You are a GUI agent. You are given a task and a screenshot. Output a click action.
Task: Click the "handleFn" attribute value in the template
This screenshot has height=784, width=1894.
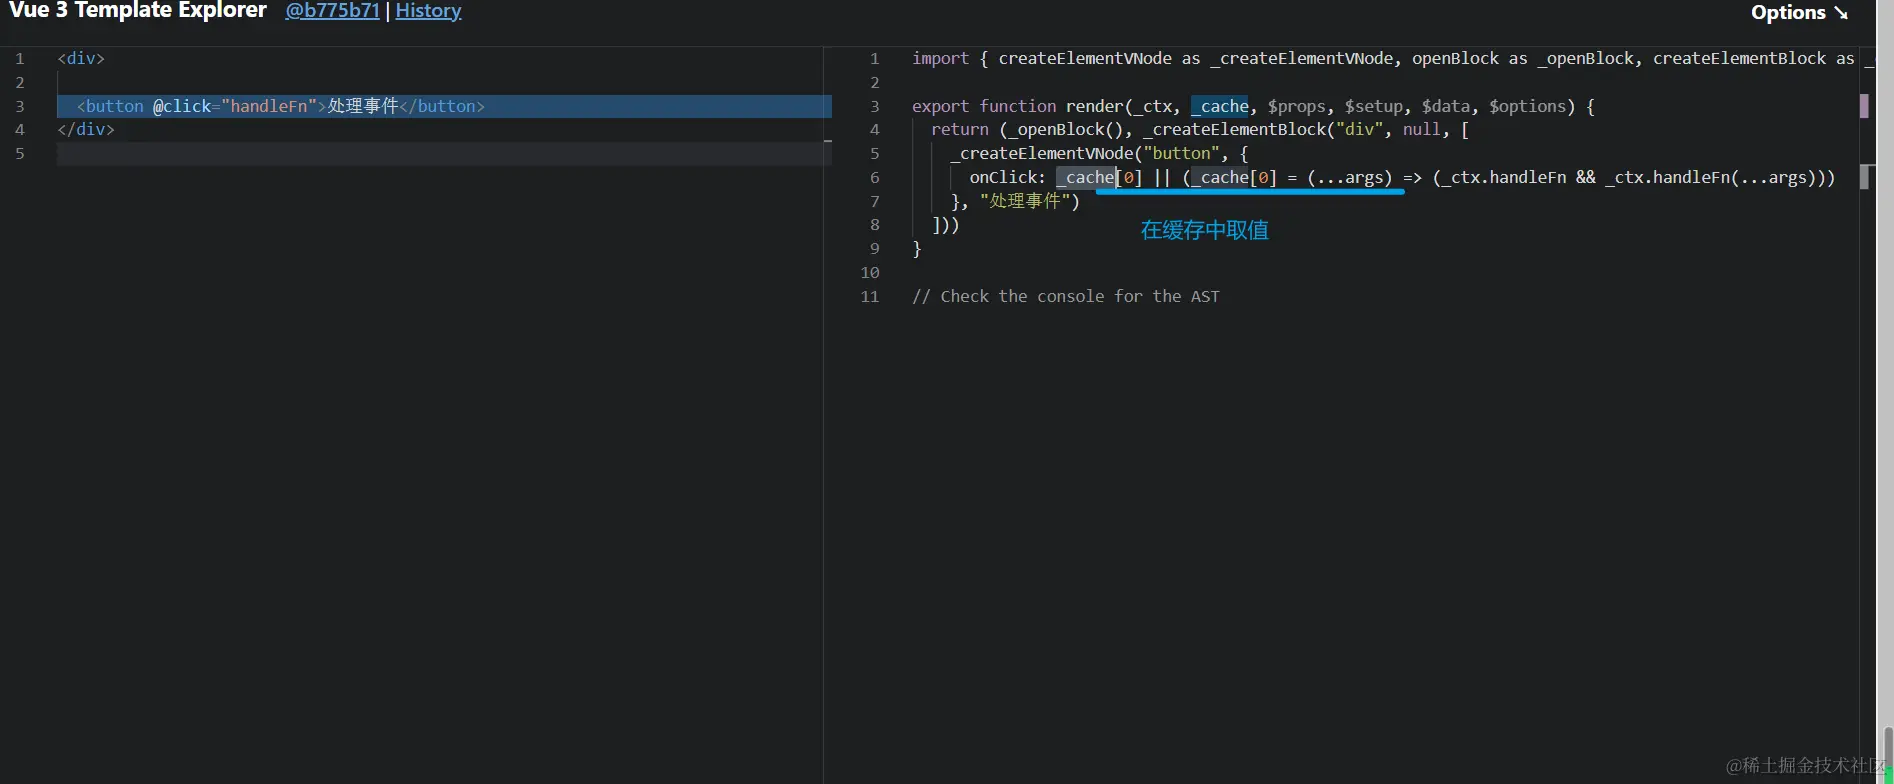point(270,106)
